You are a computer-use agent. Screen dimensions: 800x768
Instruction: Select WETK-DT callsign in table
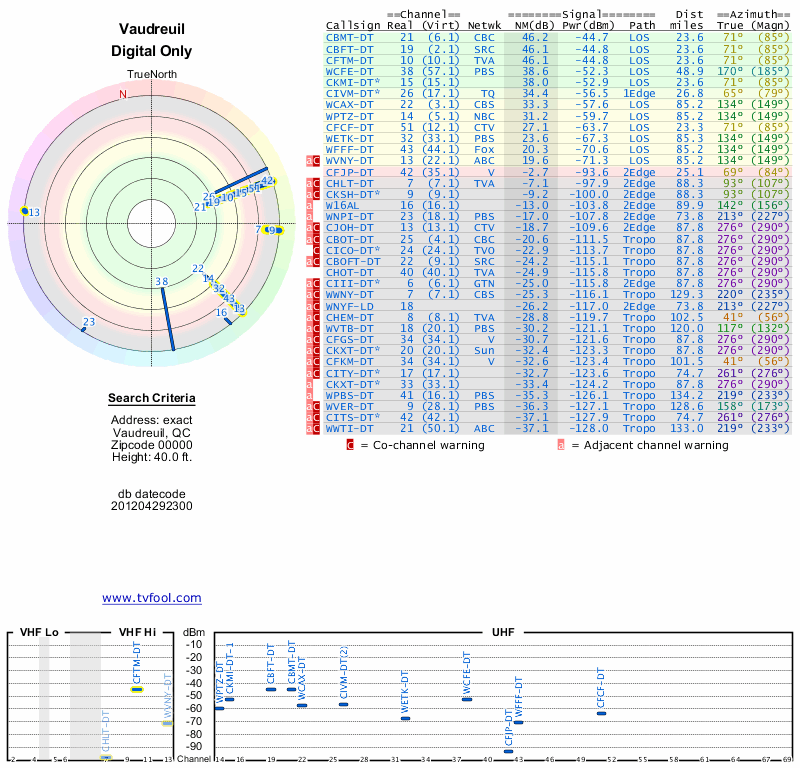[349, 138]
